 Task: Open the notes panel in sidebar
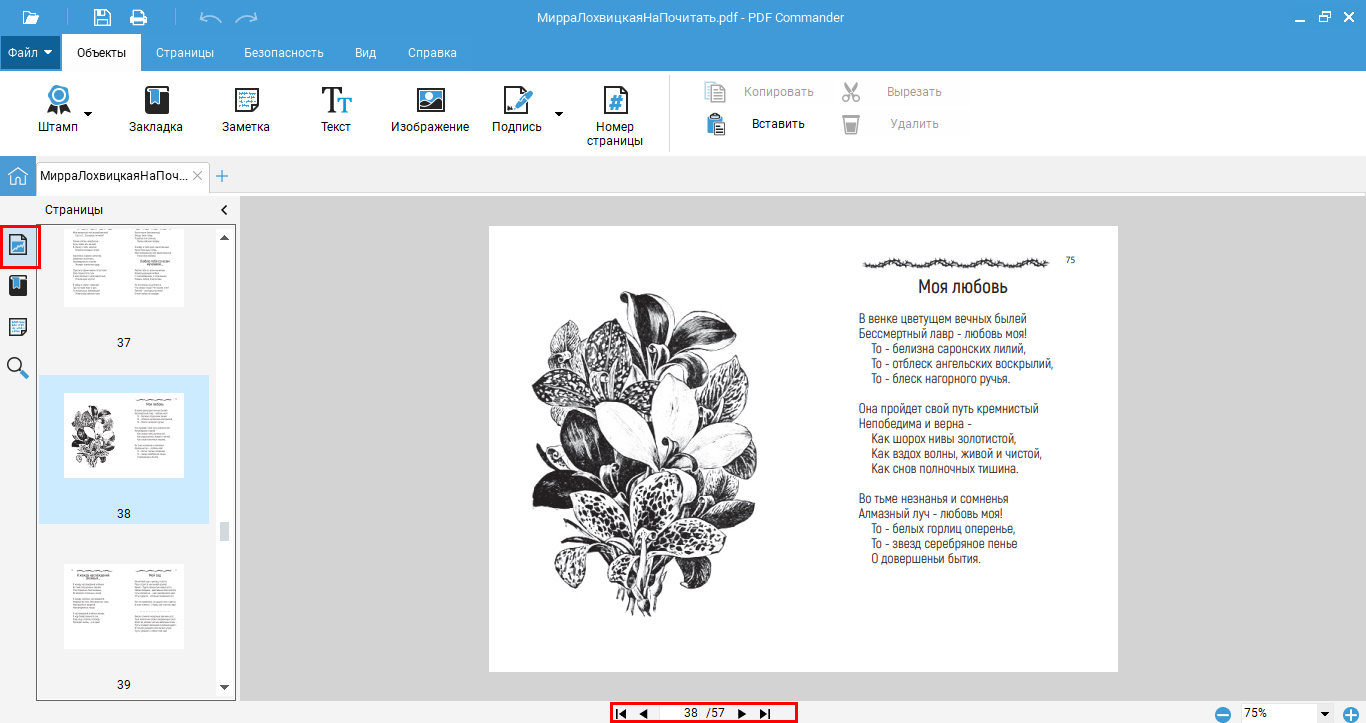pos(18,327)
